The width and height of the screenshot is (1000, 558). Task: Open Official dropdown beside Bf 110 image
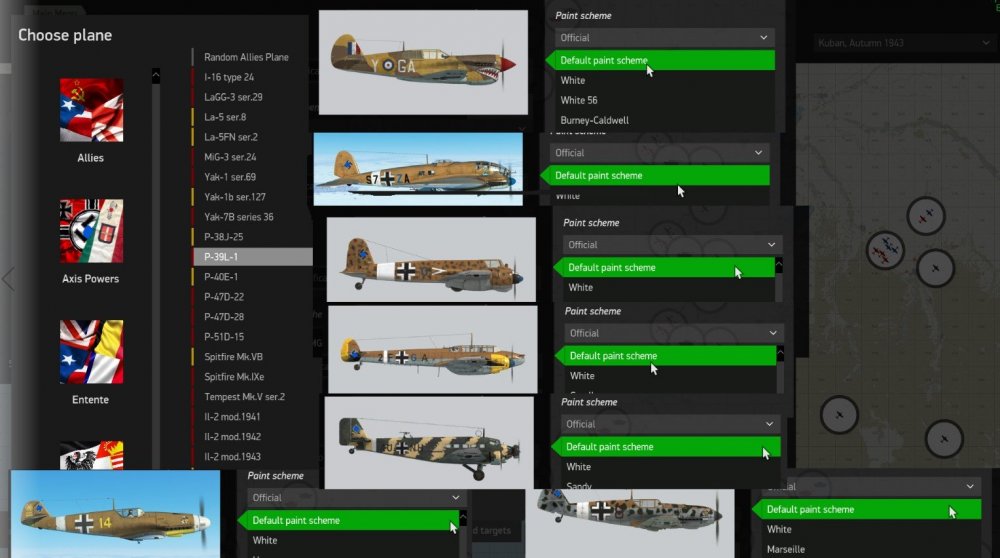673,333
